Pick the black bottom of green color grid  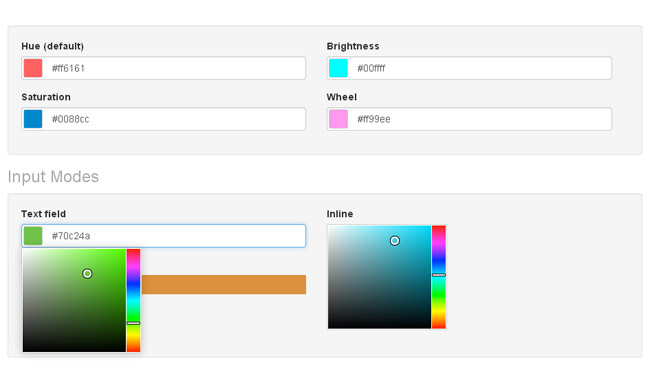(74, 347)
